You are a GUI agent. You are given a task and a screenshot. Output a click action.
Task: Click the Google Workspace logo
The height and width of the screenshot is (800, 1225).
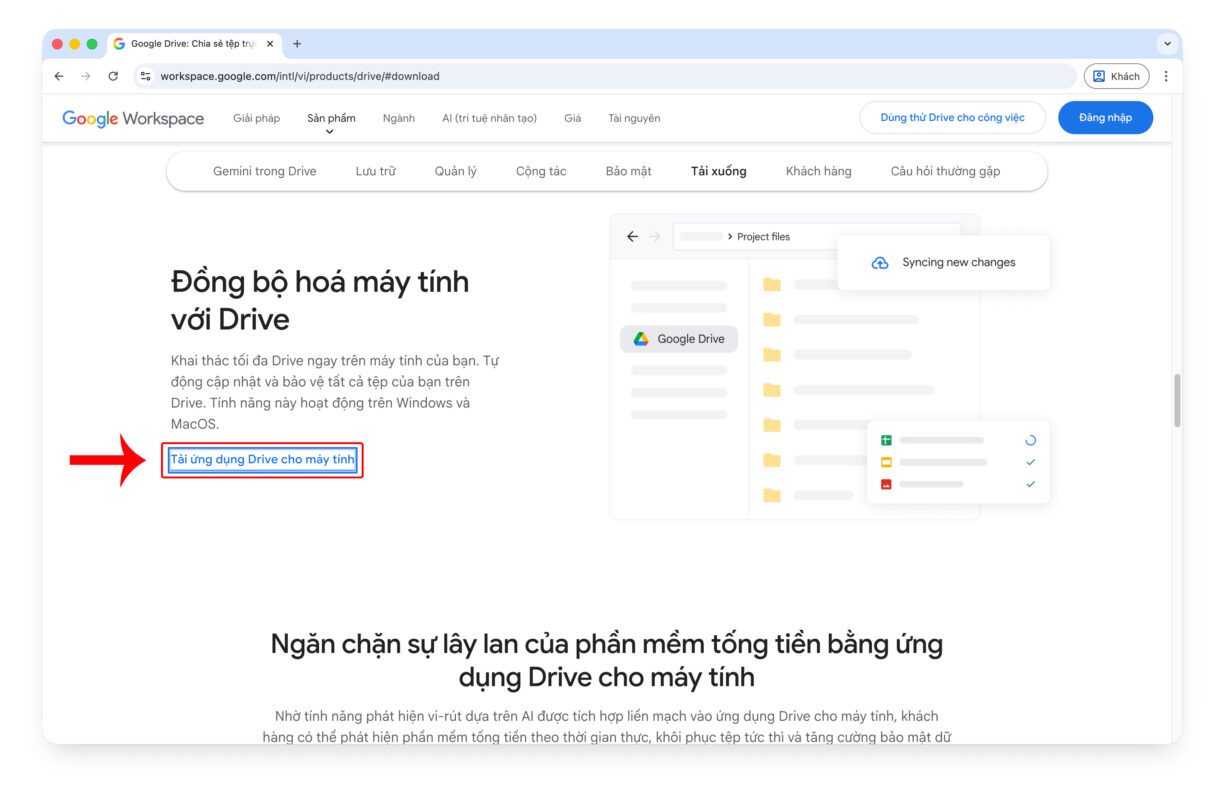click(x=132, y=117)
